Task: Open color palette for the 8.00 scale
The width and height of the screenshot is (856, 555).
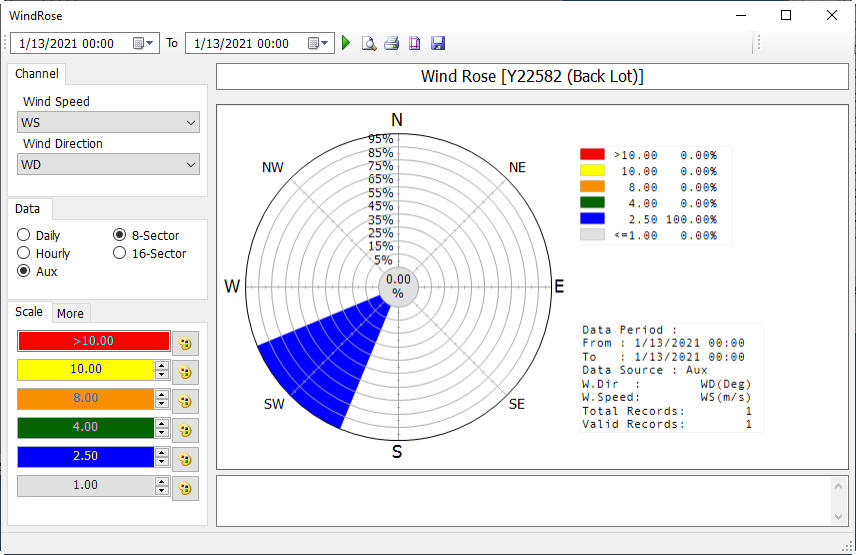Action: [x=185, y=401]
